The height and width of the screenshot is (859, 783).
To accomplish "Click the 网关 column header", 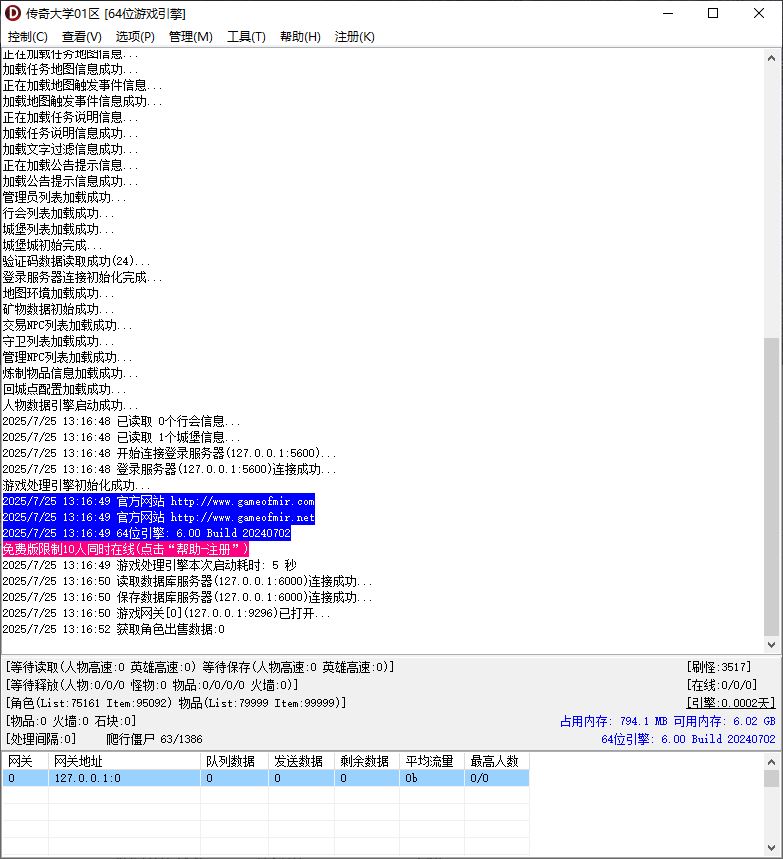I will coord(25,761).
